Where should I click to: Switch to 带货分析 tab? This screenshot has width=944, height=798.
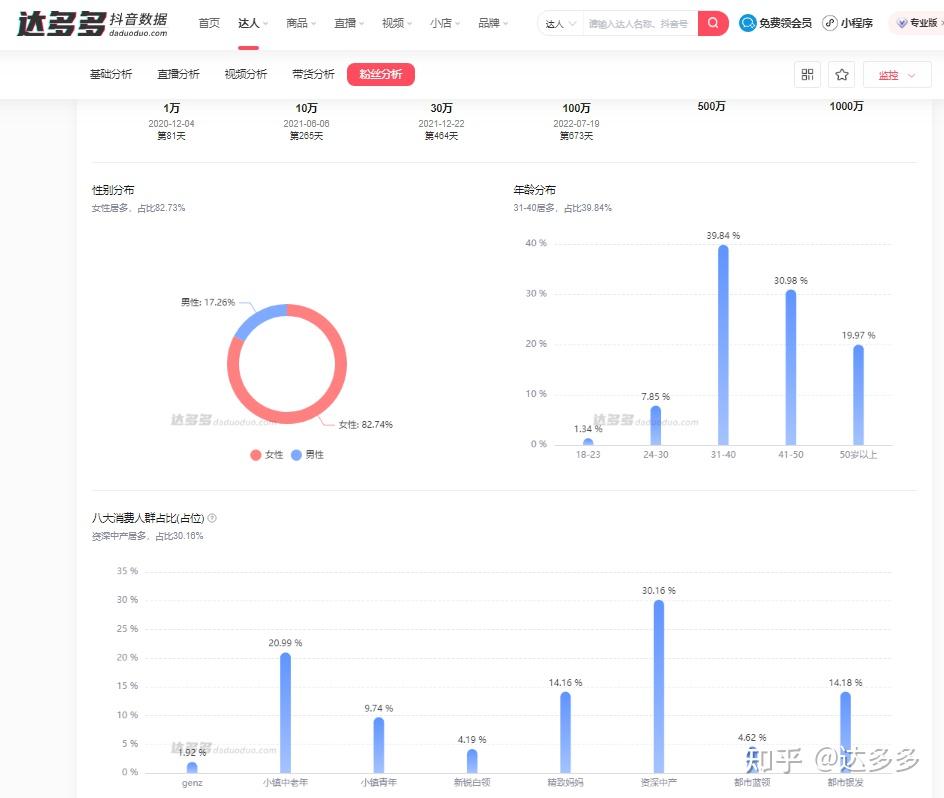tap(313, 74)
